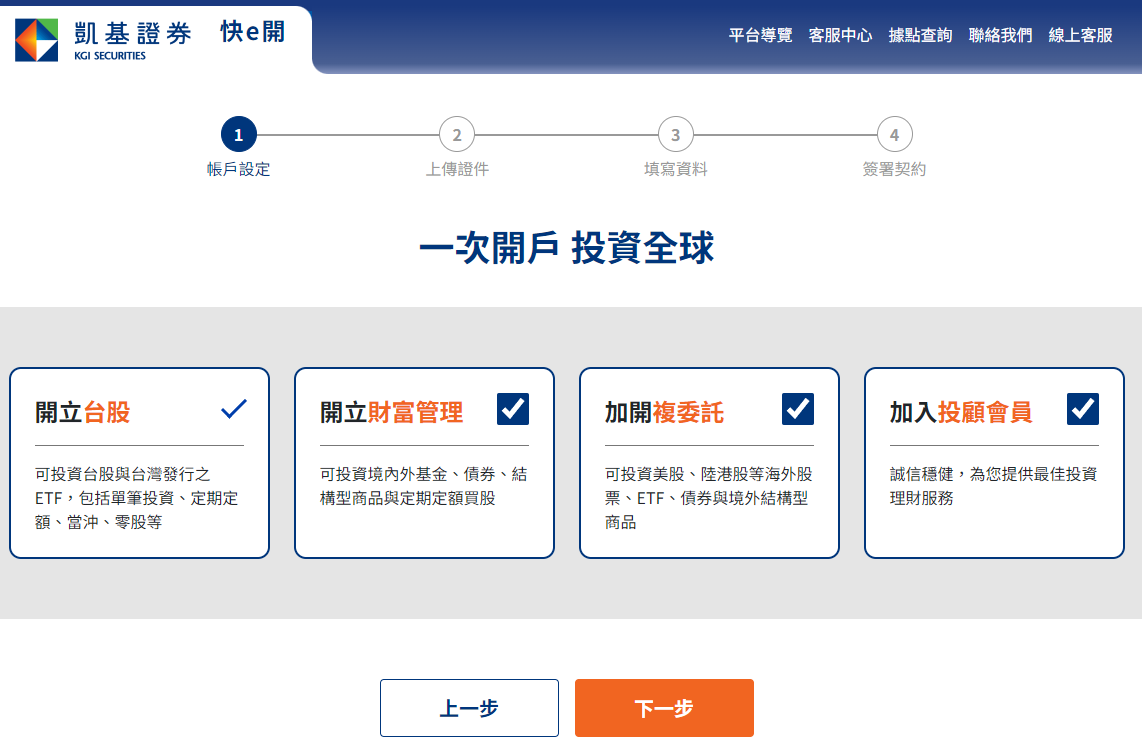The image size is (1142, 750).
Task: Select step 2 circle 上傳證件
Action: coord(457,134)
